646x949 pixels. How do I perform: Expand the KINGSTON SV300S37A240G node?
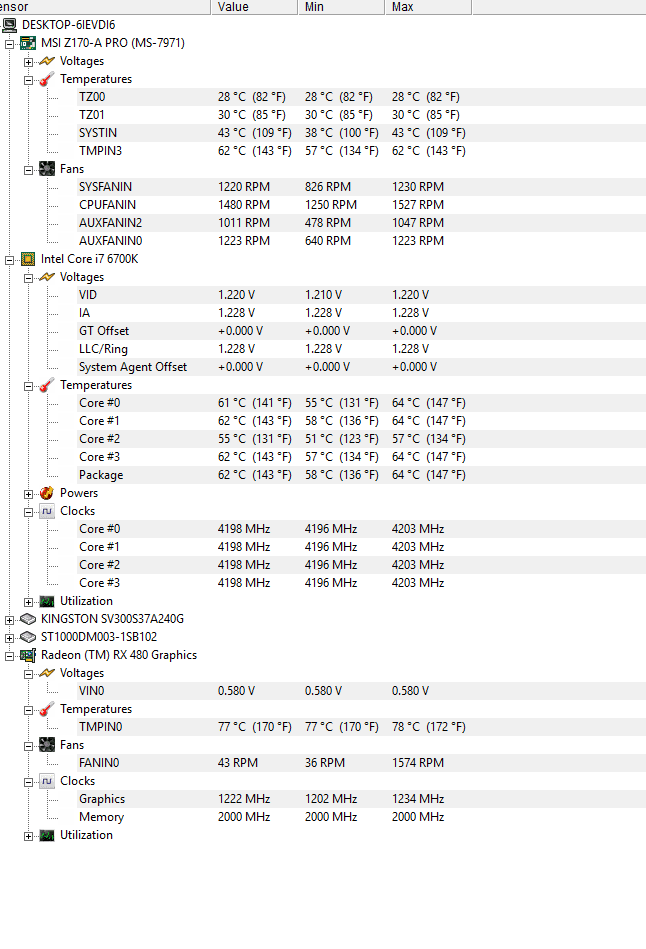[10, 620]
